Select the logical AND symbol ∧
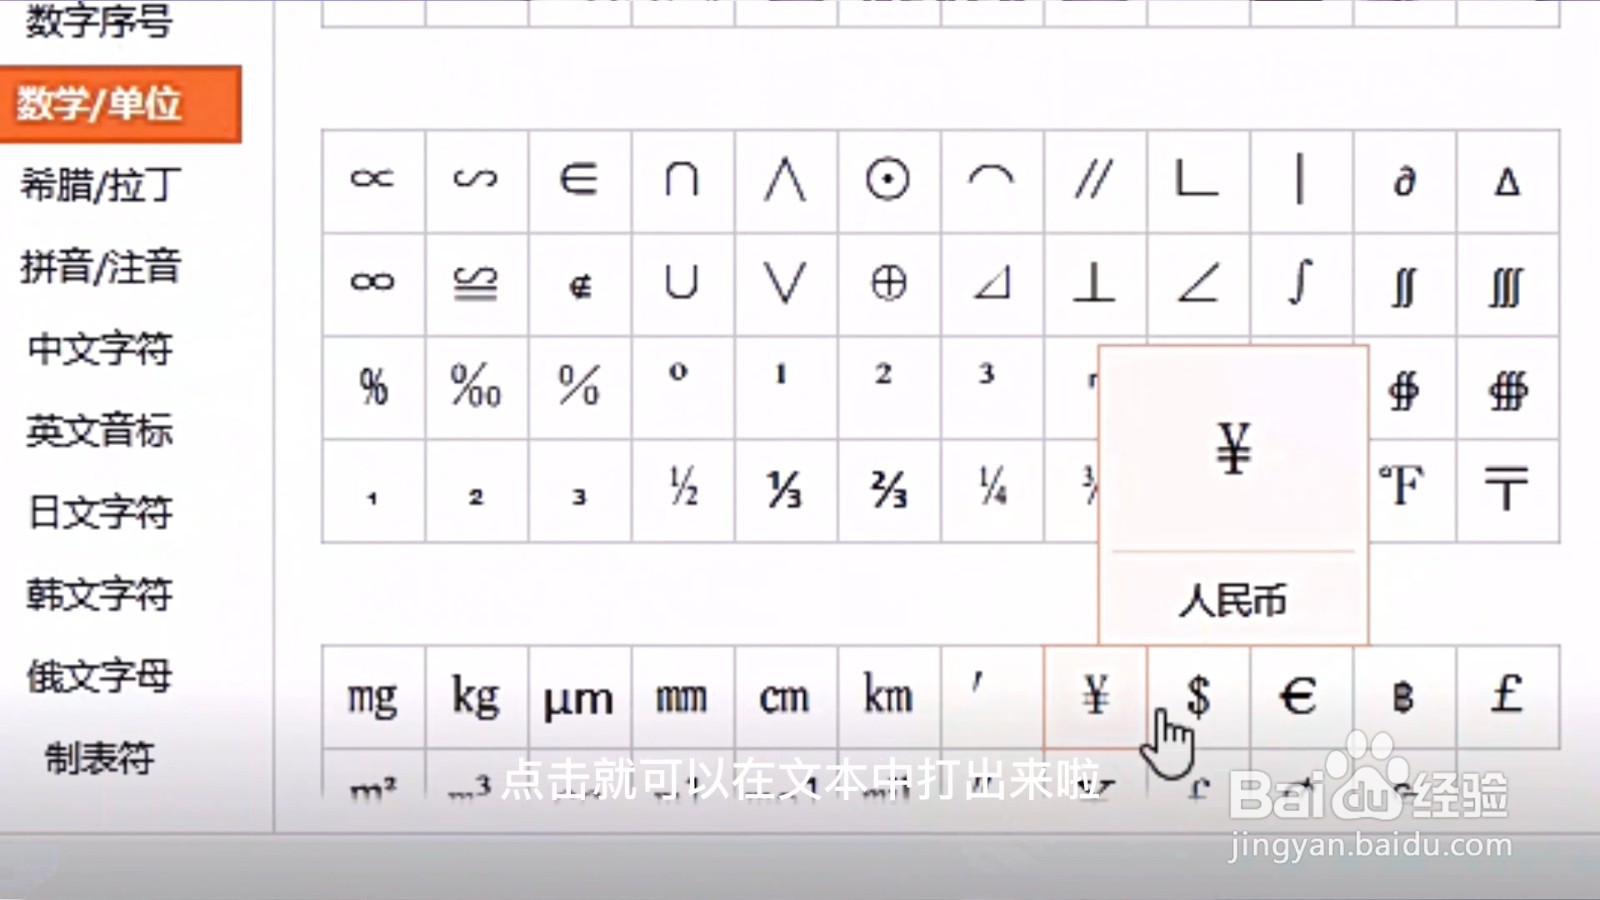Image resolution: width=1600 pixels, height=900 pixels. pos(785,181)
